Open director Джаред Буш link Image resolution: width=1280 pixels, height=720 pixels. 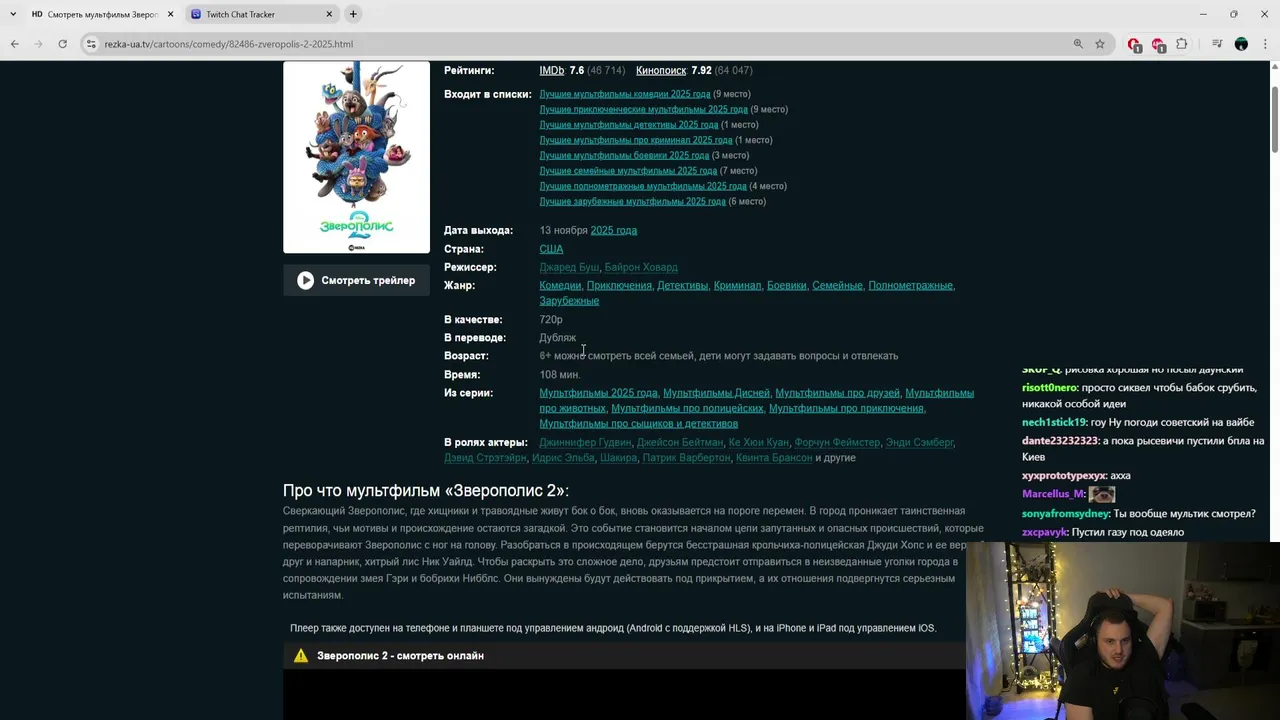569,267
